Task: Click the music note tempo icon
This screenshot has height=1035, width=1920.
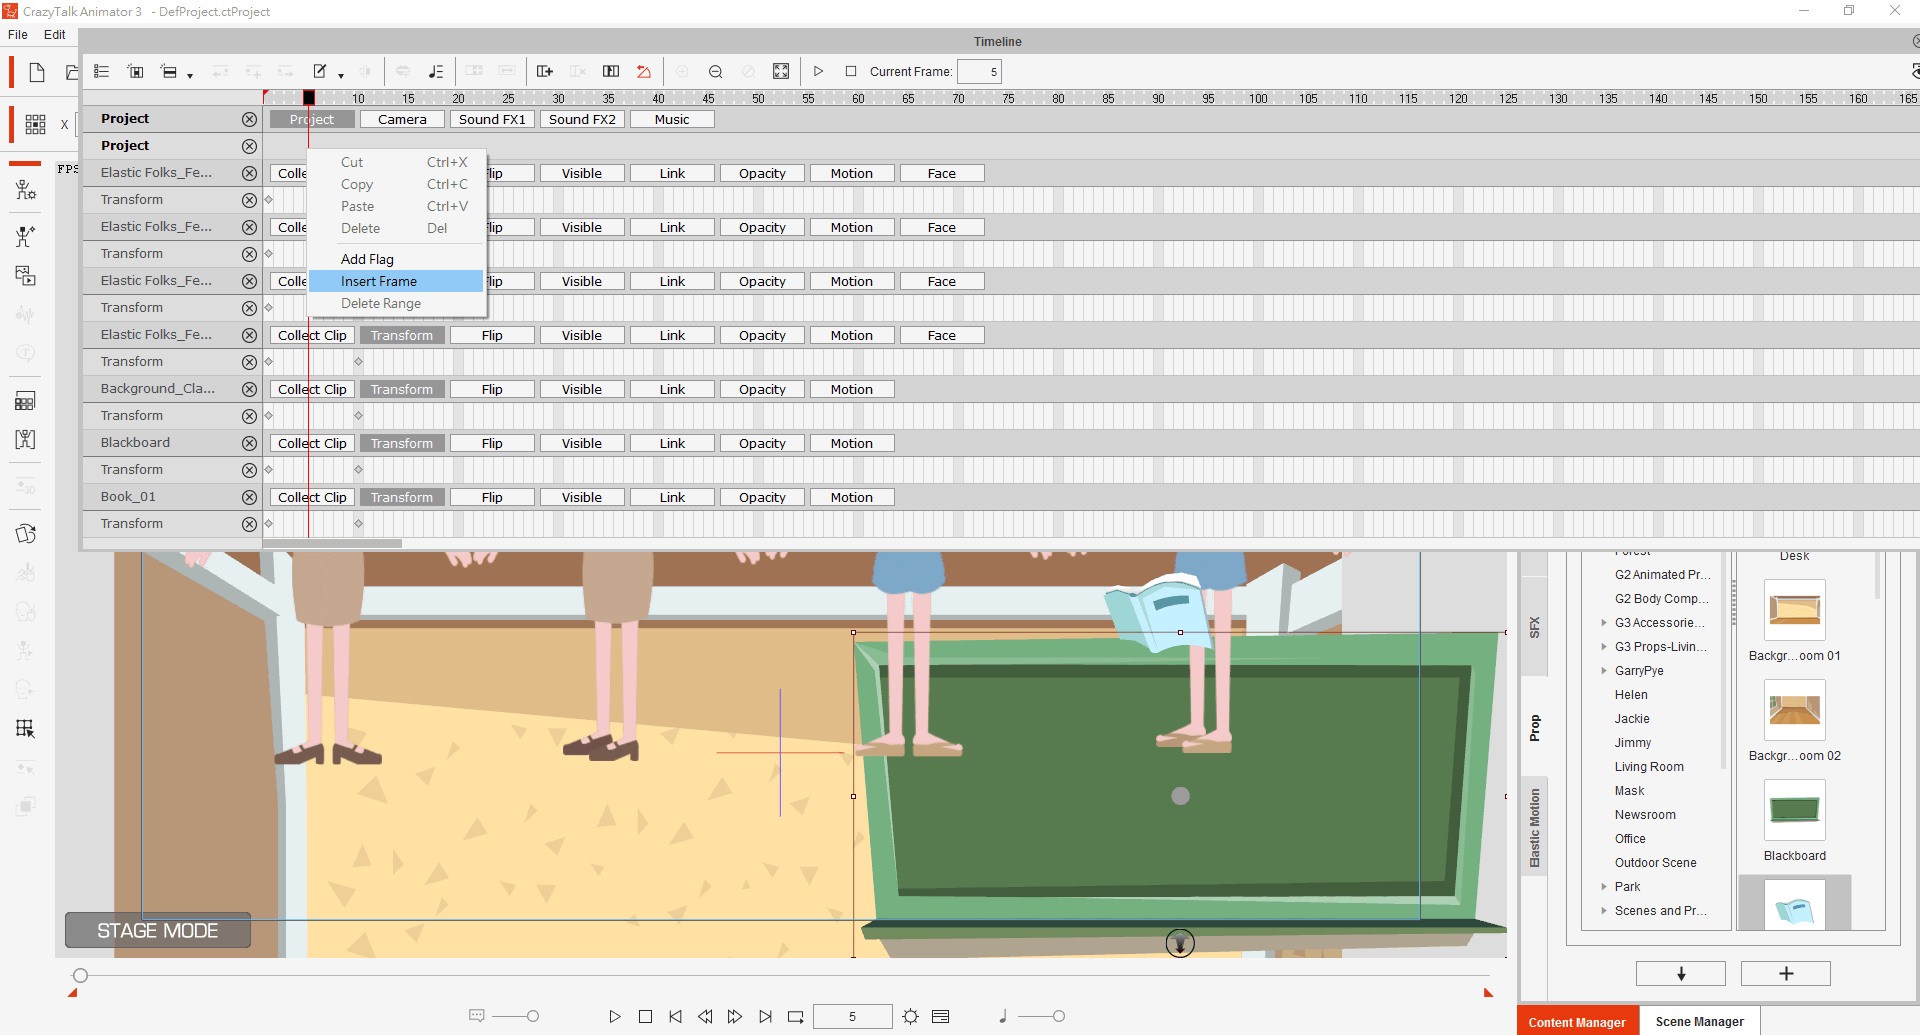Action: tap(435, 71)
